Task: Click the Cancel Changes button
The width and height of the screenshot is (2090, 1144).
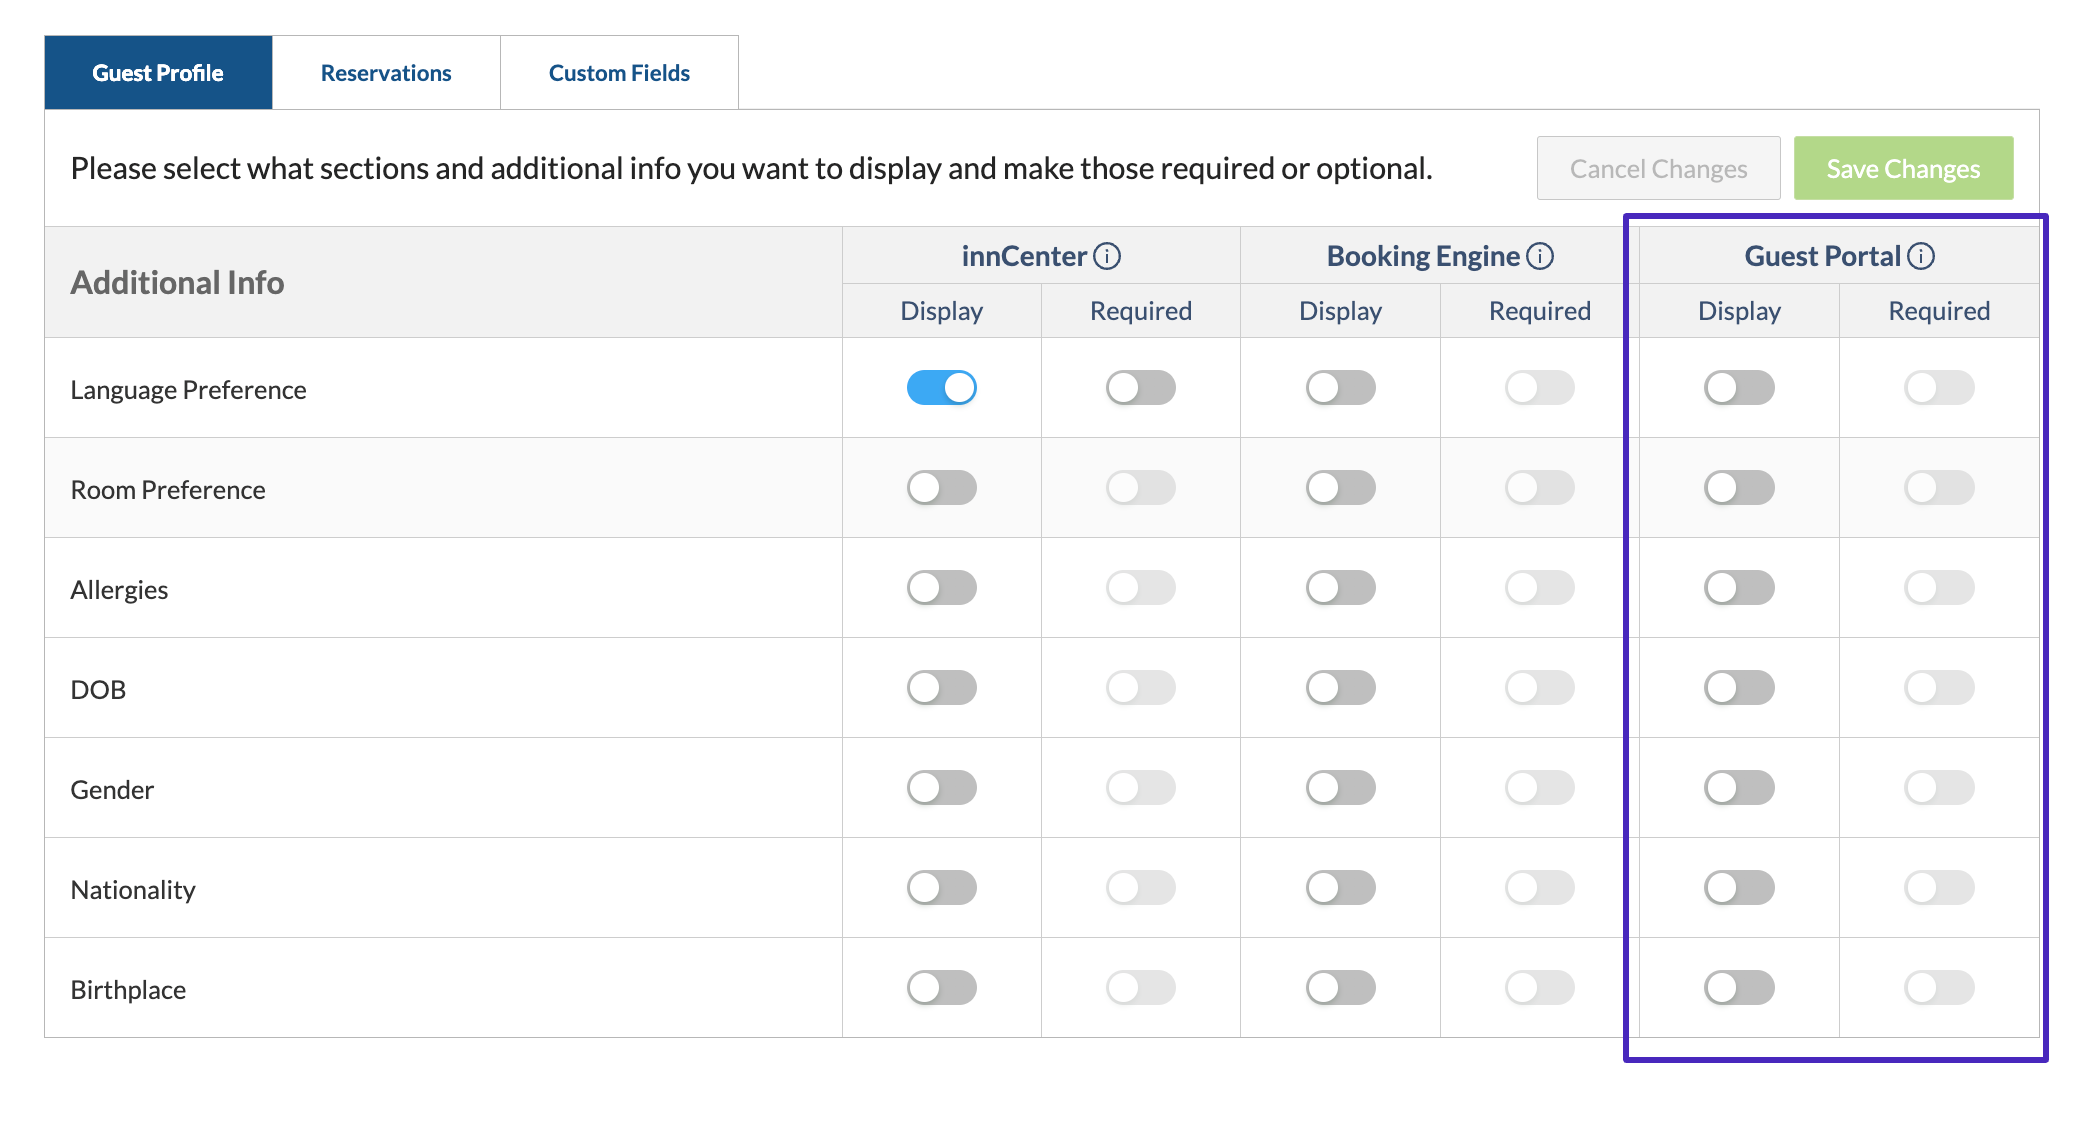Action: point(1658,169)
